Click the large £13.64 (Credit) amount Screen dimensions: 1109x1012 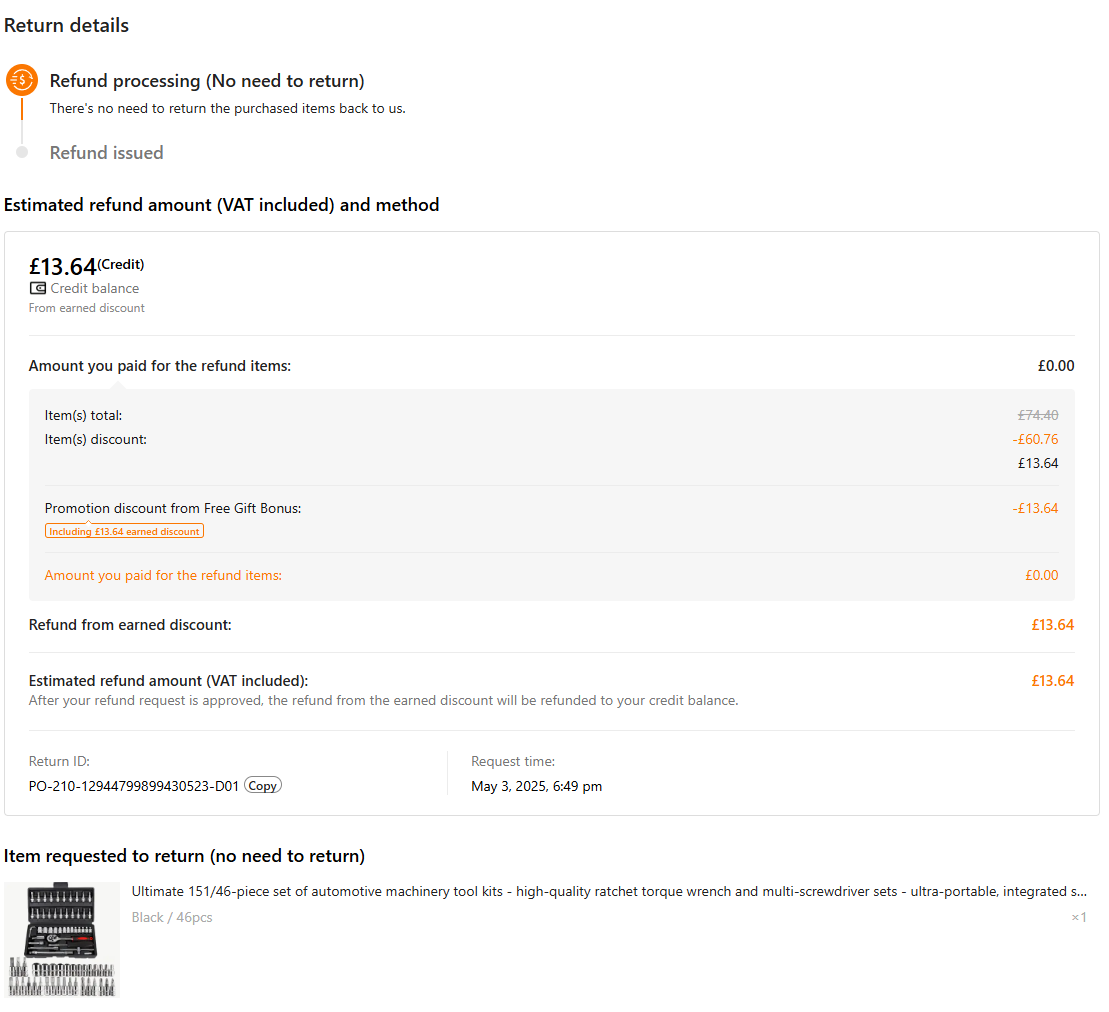[63, 266]
